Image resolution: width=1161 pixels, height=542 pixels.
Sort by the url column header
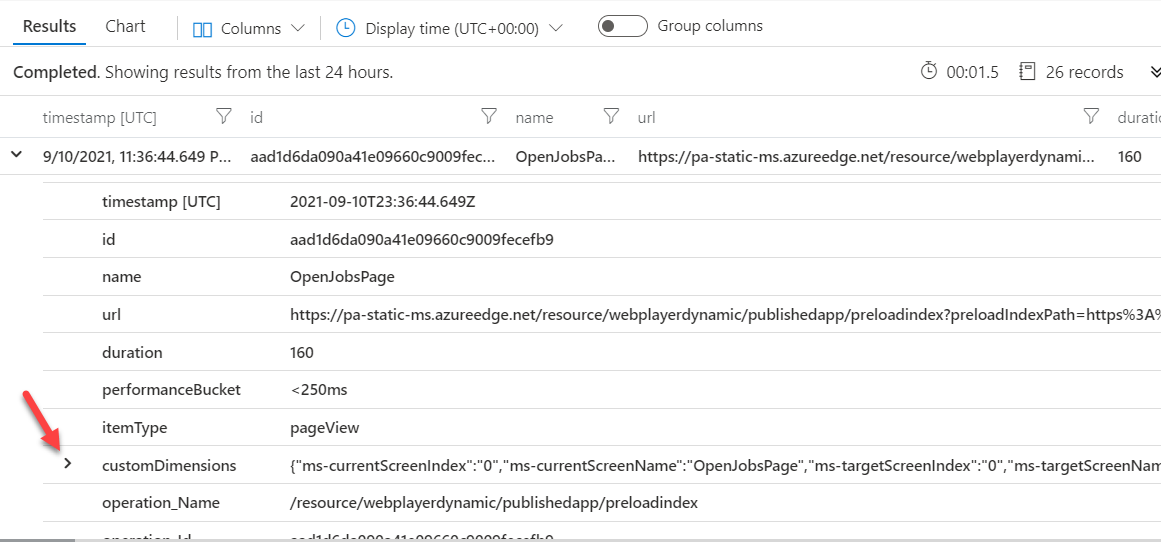coord(646,118)
